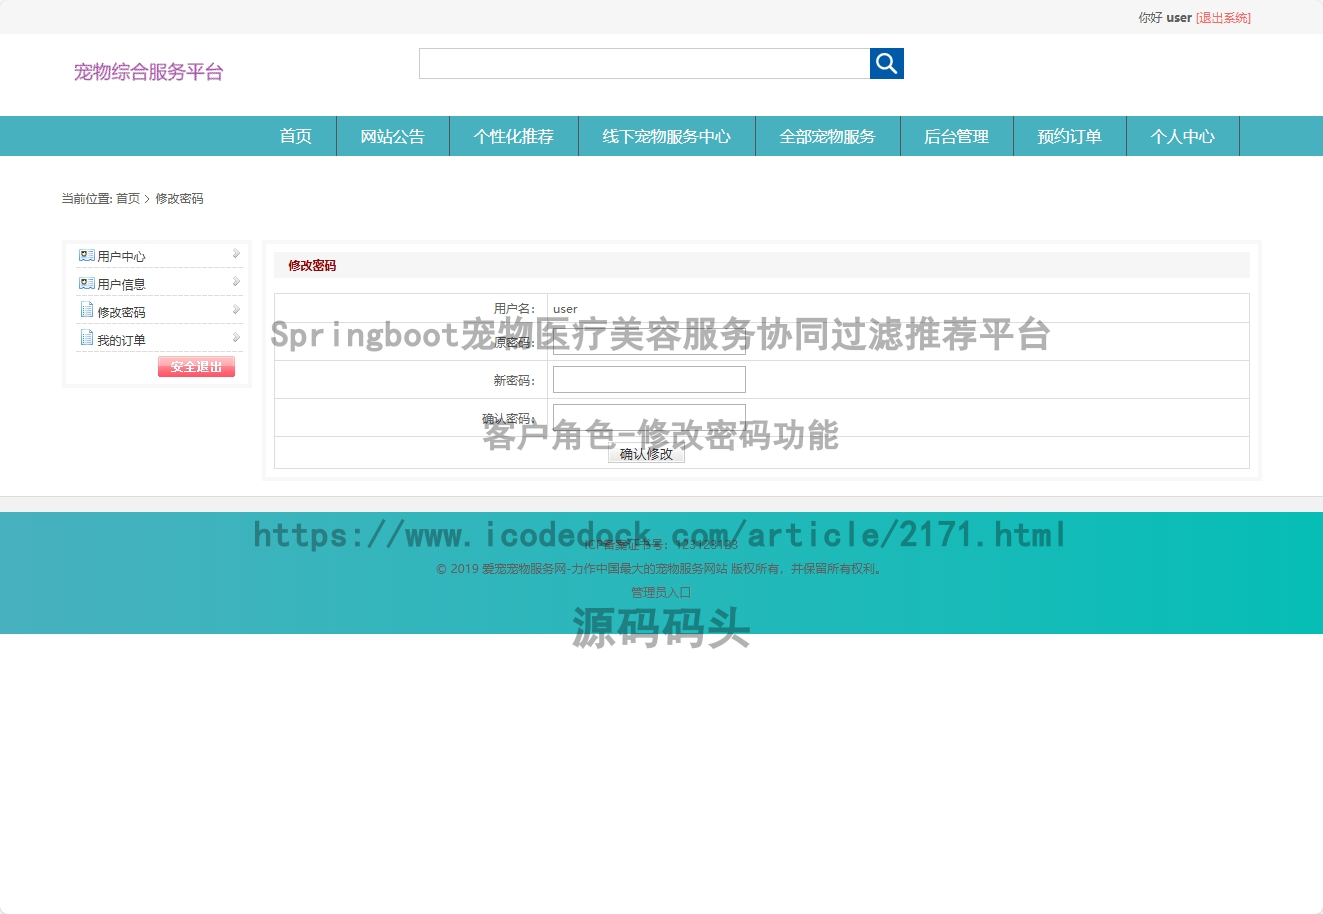Viewport: 1323px width, 914px height.
Task: Click the 确认修改 submit button
Action: click(646, 453)
